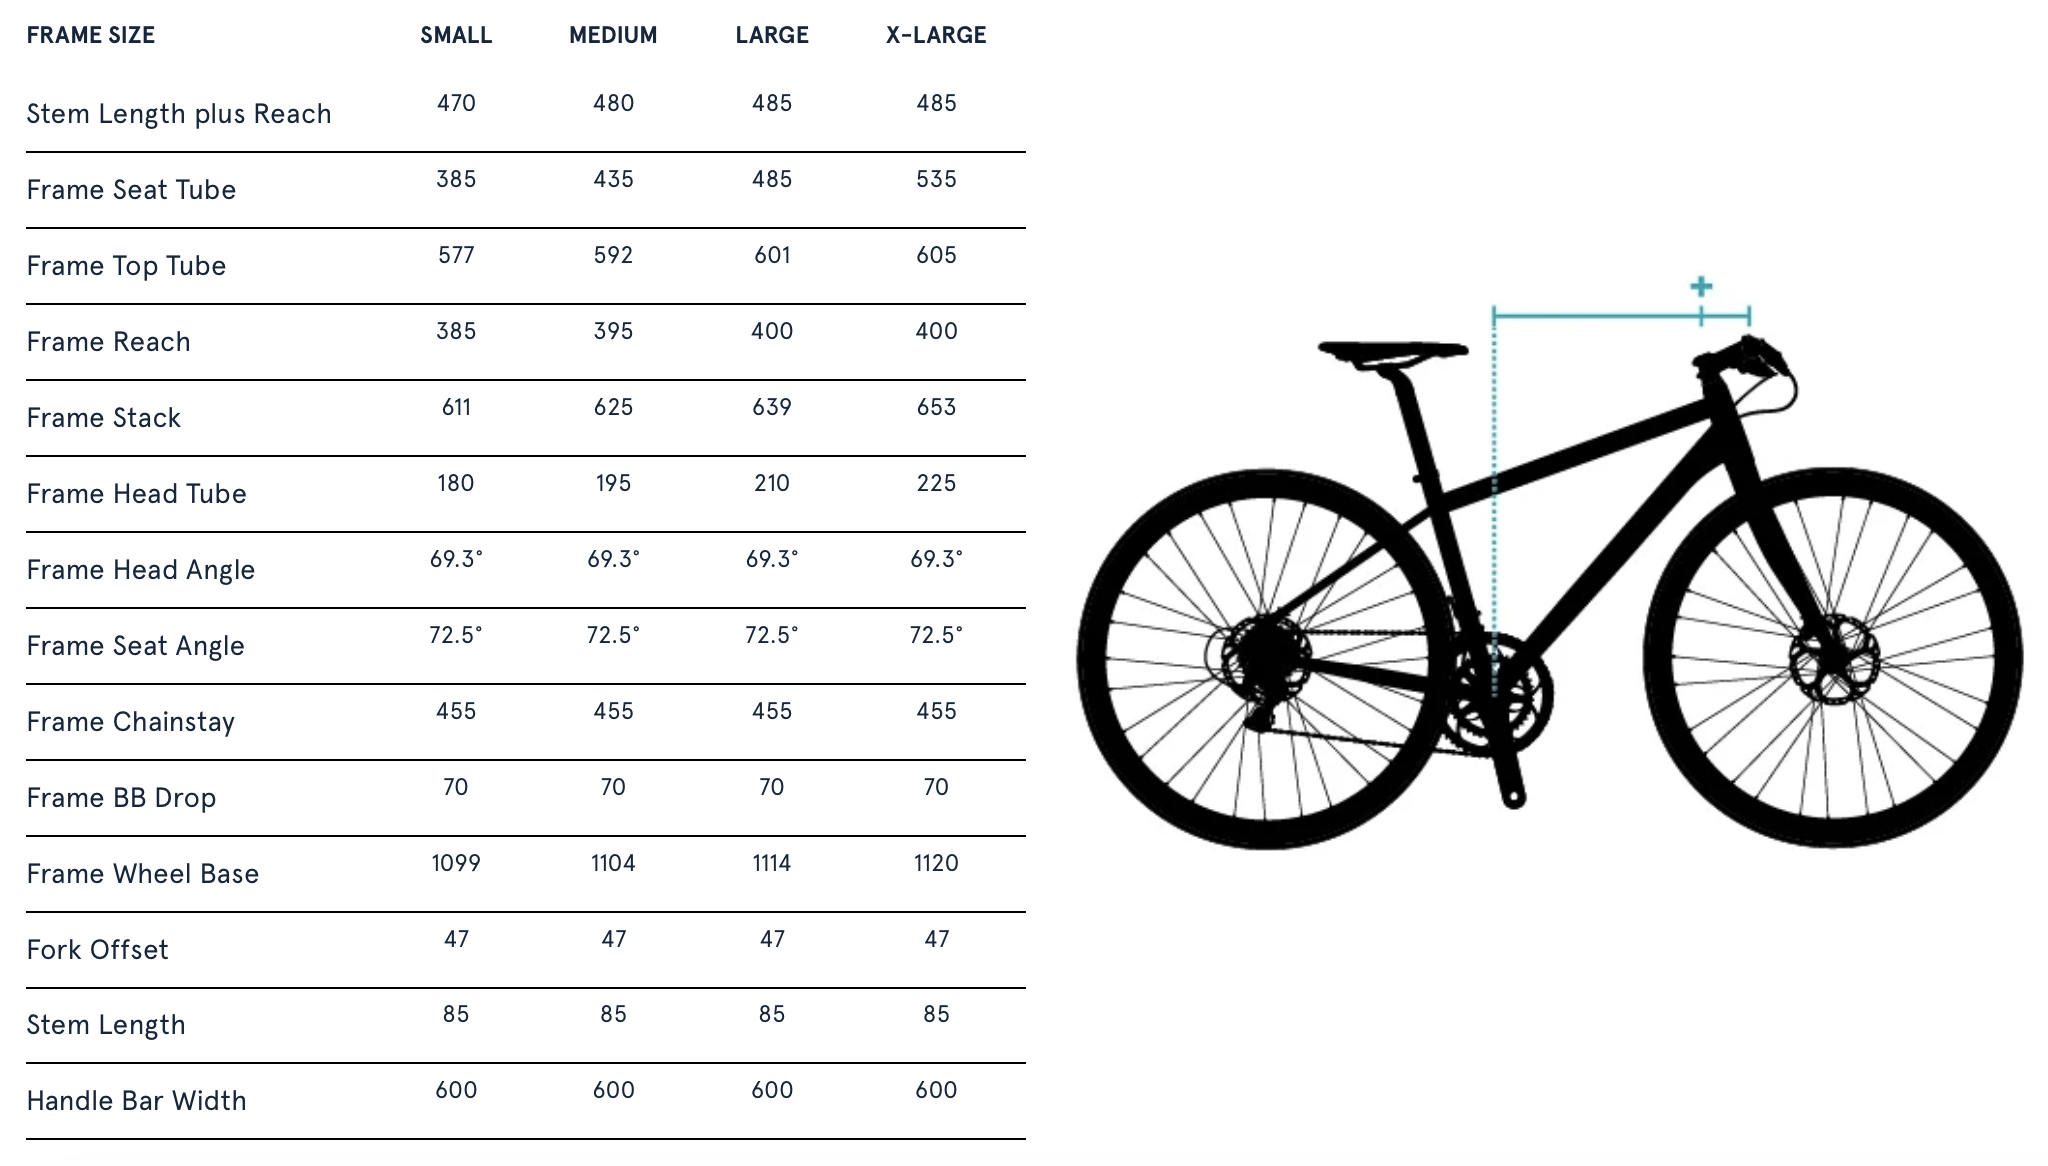
Task: Click the Handle Bar Width label
Action: 137,1101
